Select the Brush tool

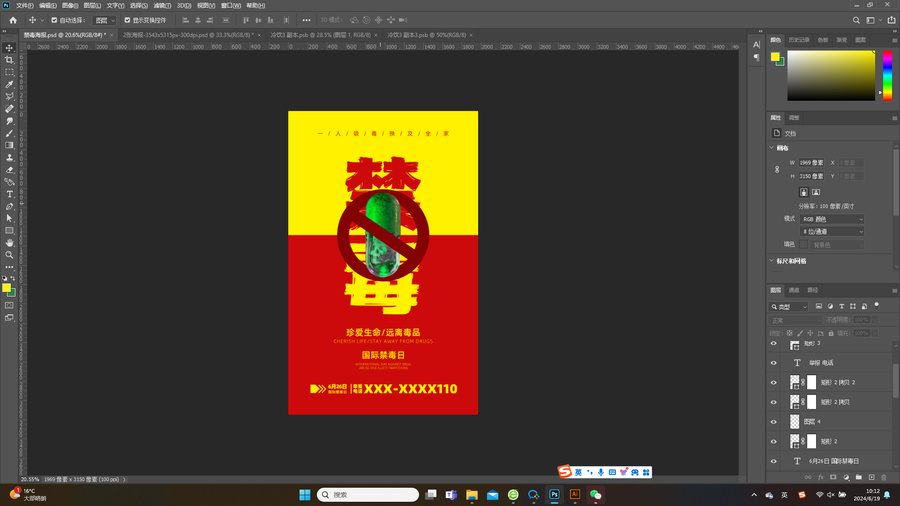pos(9,133)
